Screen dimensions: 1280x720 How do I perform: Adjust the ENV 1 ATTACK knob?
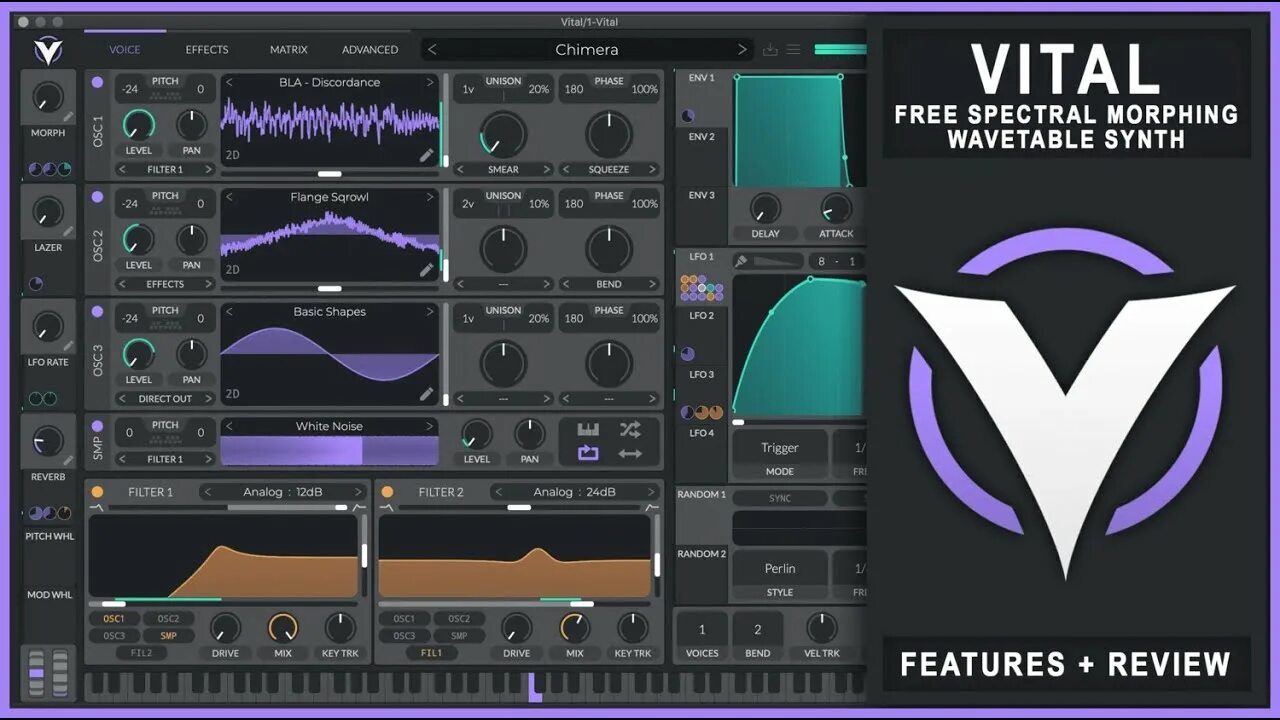coord(836,208)
